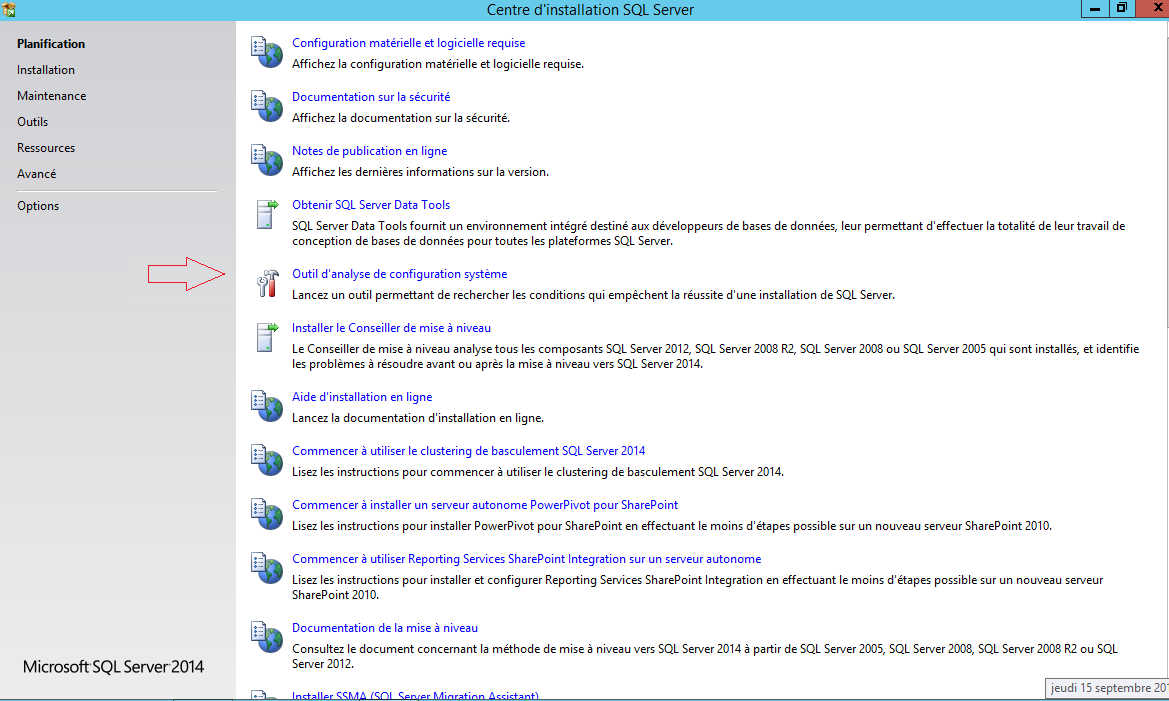View Notes de publication en ligne
1169x701 pixels.
(370, 151)
